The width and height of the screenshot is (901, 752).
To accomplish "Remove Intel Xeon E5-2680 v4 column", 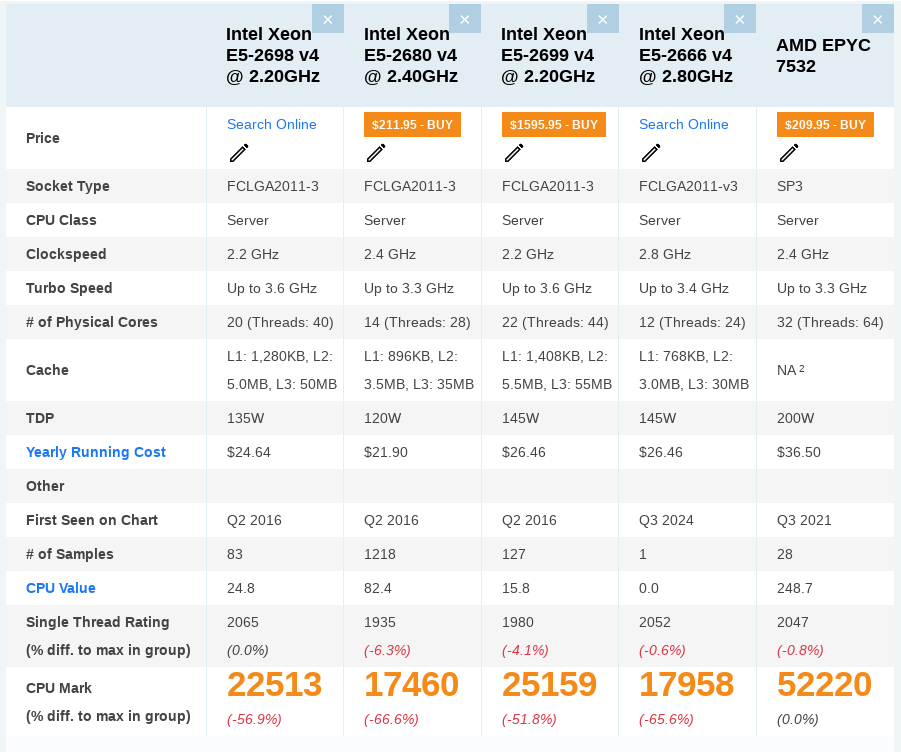I will coord(465,19).
